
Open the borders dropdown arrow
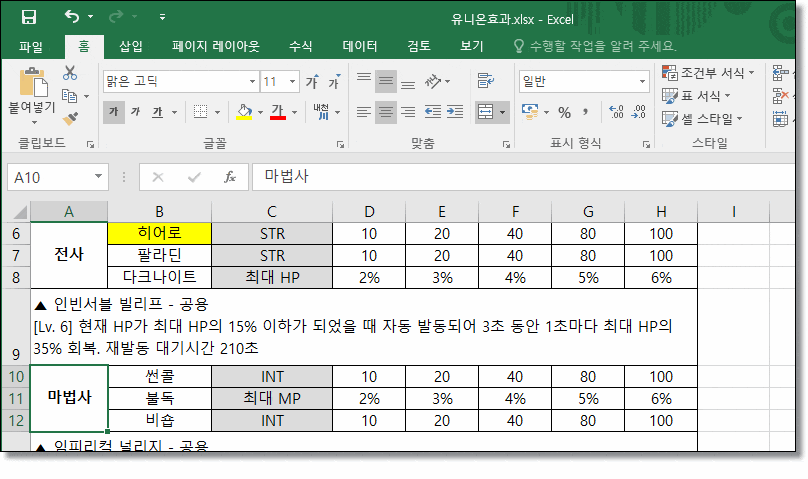(x=217, y=112)
